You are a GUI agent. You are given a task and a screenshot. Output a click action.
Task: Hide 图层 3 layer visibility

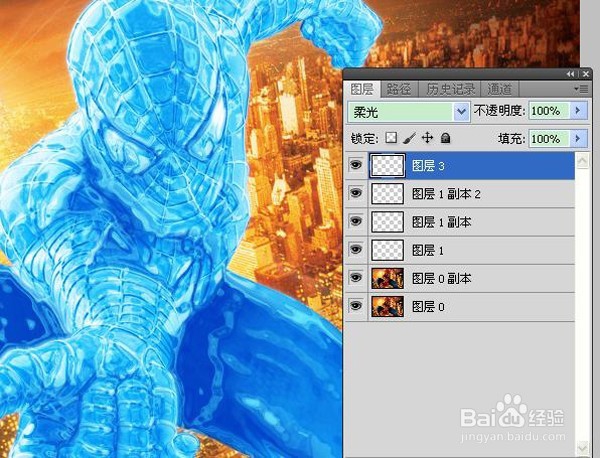coord(355,165)
